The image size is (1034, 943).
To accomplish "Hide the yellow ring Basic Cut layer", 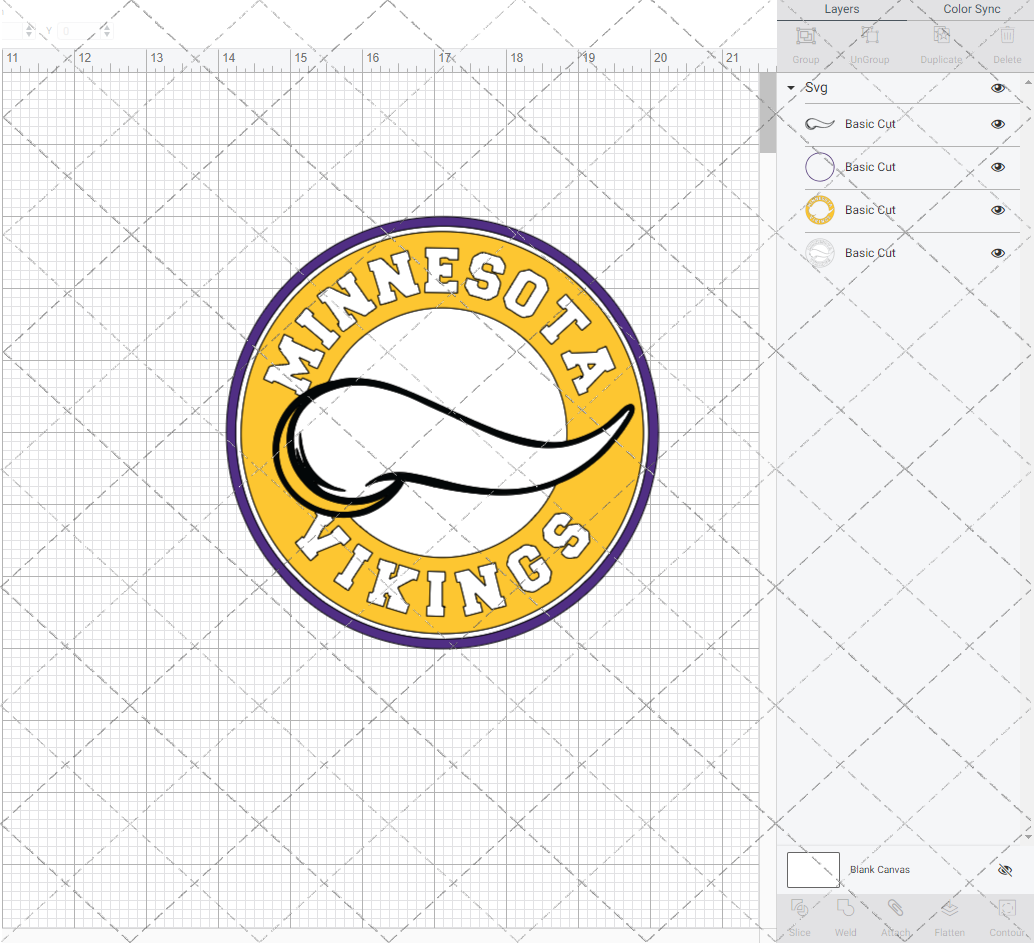I will coord(998,210).
